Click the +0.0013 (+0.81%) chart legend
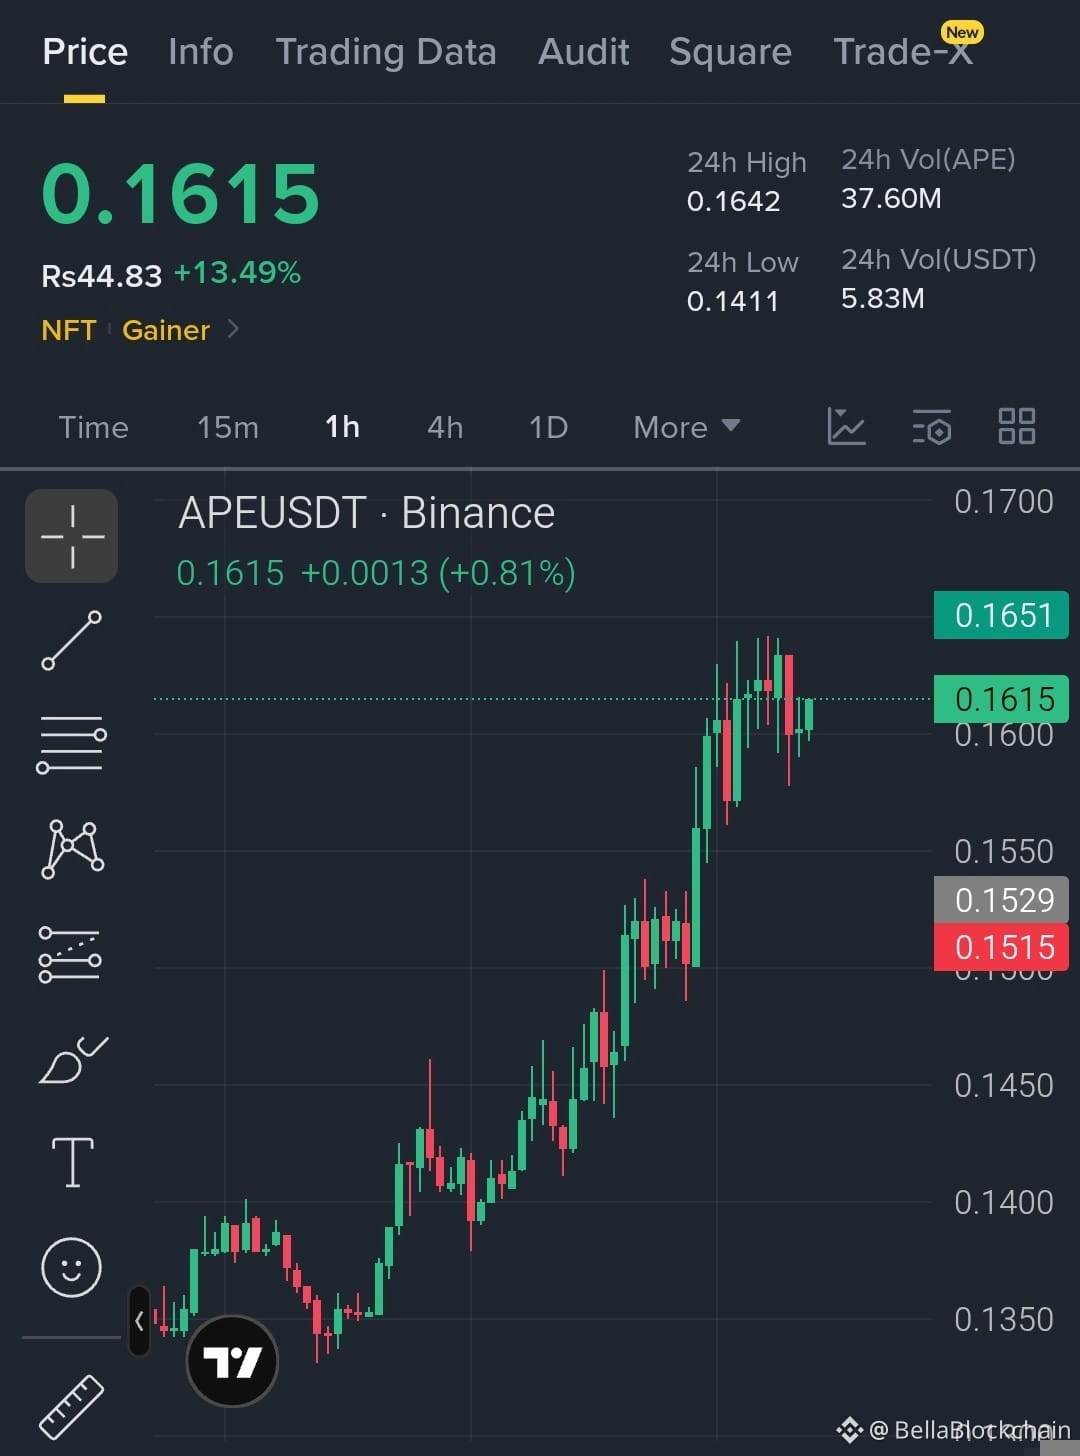 pos(438,573)
